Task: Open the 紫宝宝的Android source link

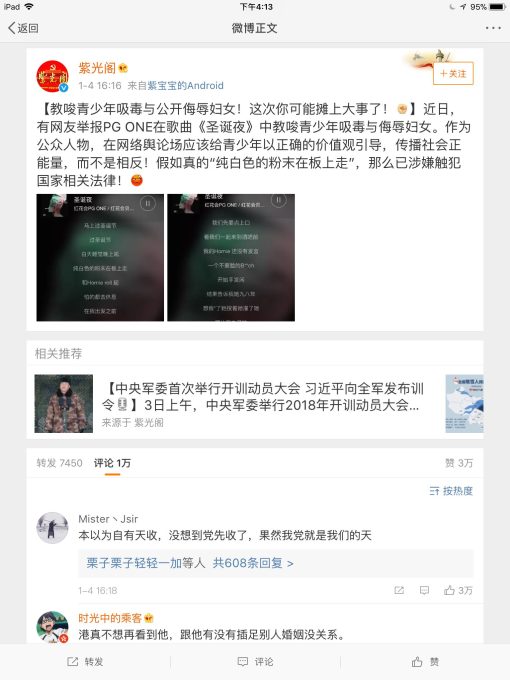Action: click(x=186, y=85)
